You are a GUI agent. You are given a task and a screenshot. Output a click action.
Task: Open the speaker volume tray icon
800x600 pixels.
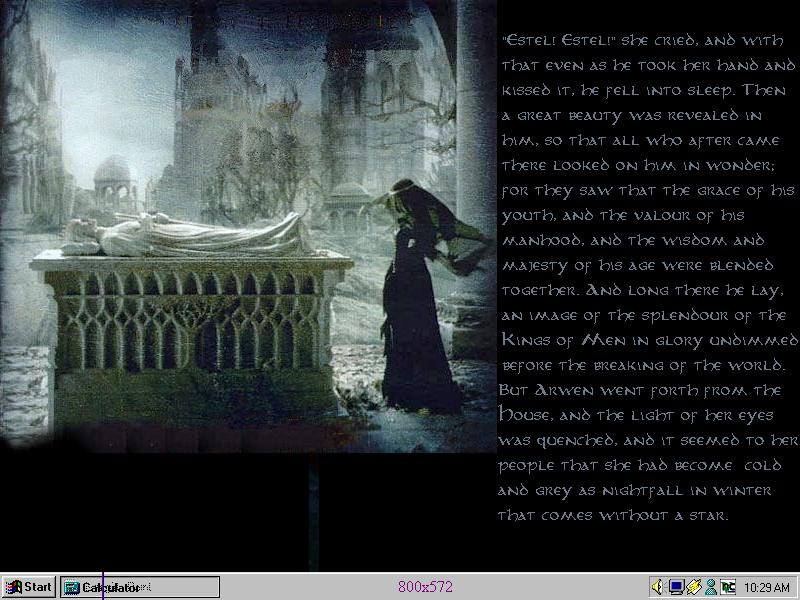658,587
